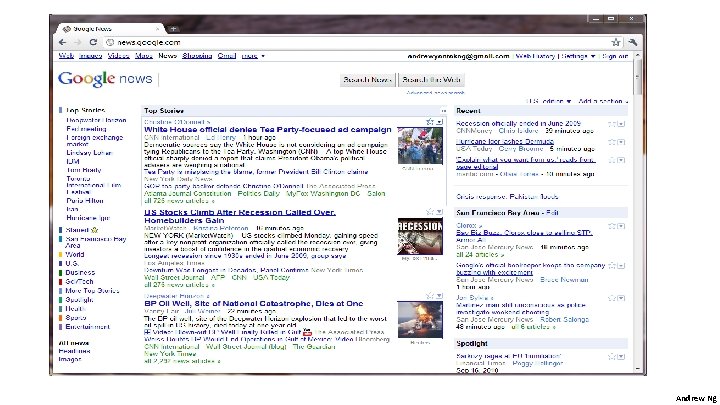The image size is (720, 405).
Task: Click Sign out link
Action: (x=615, y=56)
